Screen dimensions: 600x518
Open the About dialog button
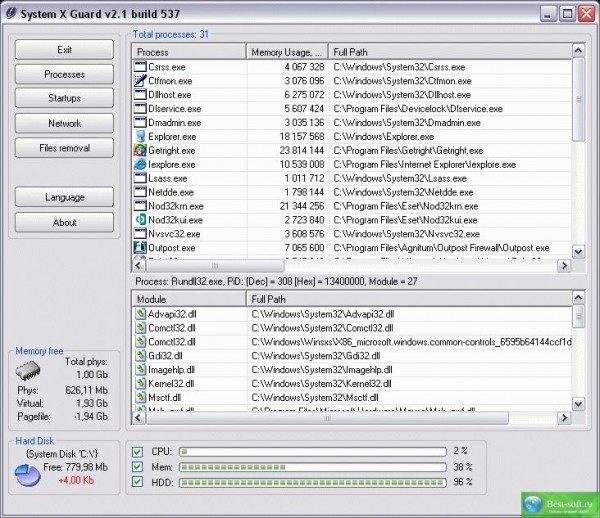coord(64,222)
